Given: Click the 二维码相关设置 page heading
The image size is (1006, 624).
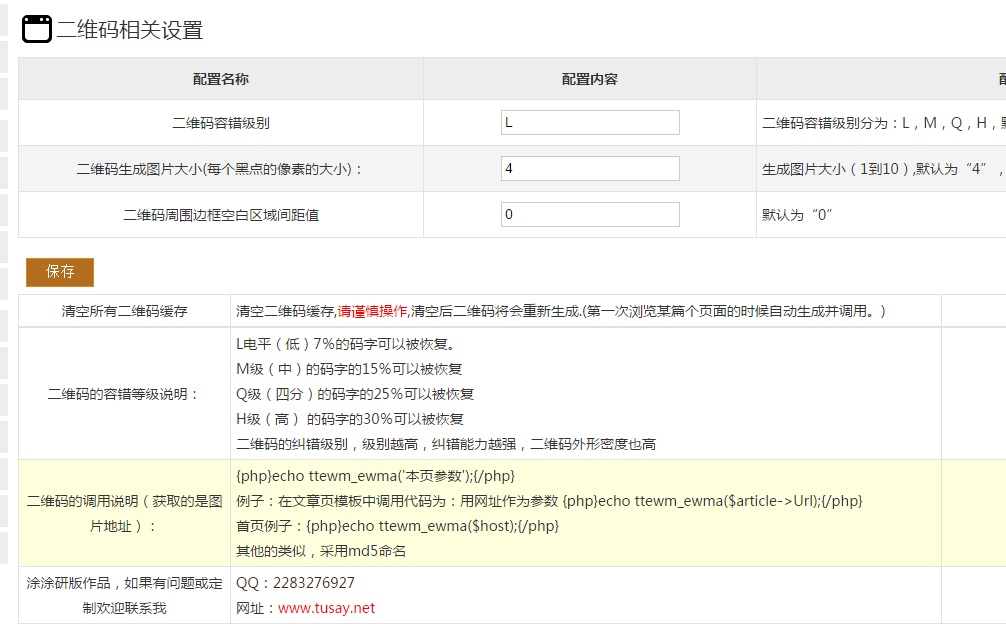Looking at the screenshot, I should (130, 30).
